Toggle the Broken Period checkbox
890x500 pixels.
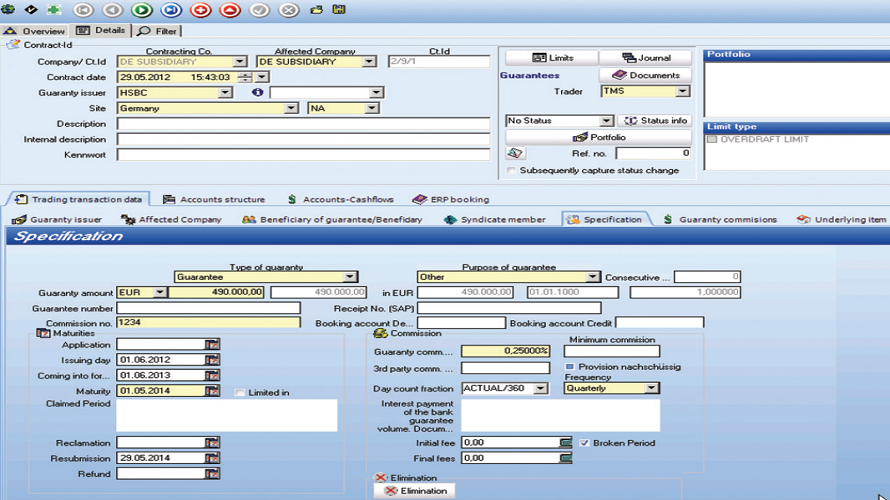pyautogui.click(x=584, y=443)
